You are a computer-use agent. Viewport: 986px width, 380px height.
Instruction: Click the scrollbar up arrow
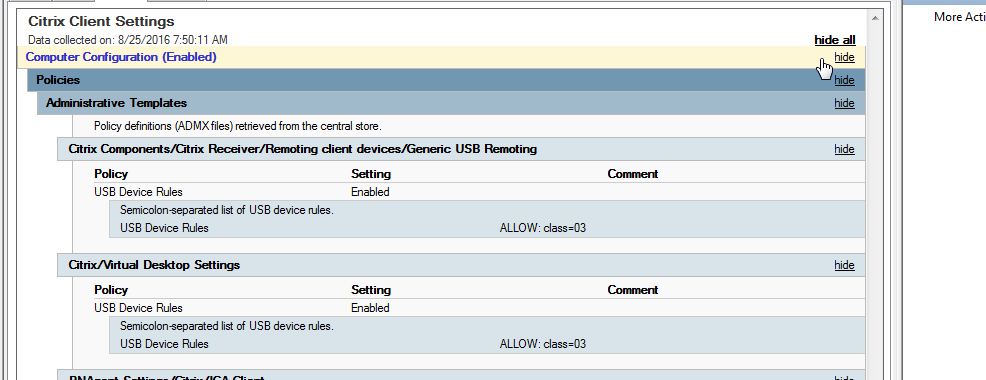coord(874,19)
